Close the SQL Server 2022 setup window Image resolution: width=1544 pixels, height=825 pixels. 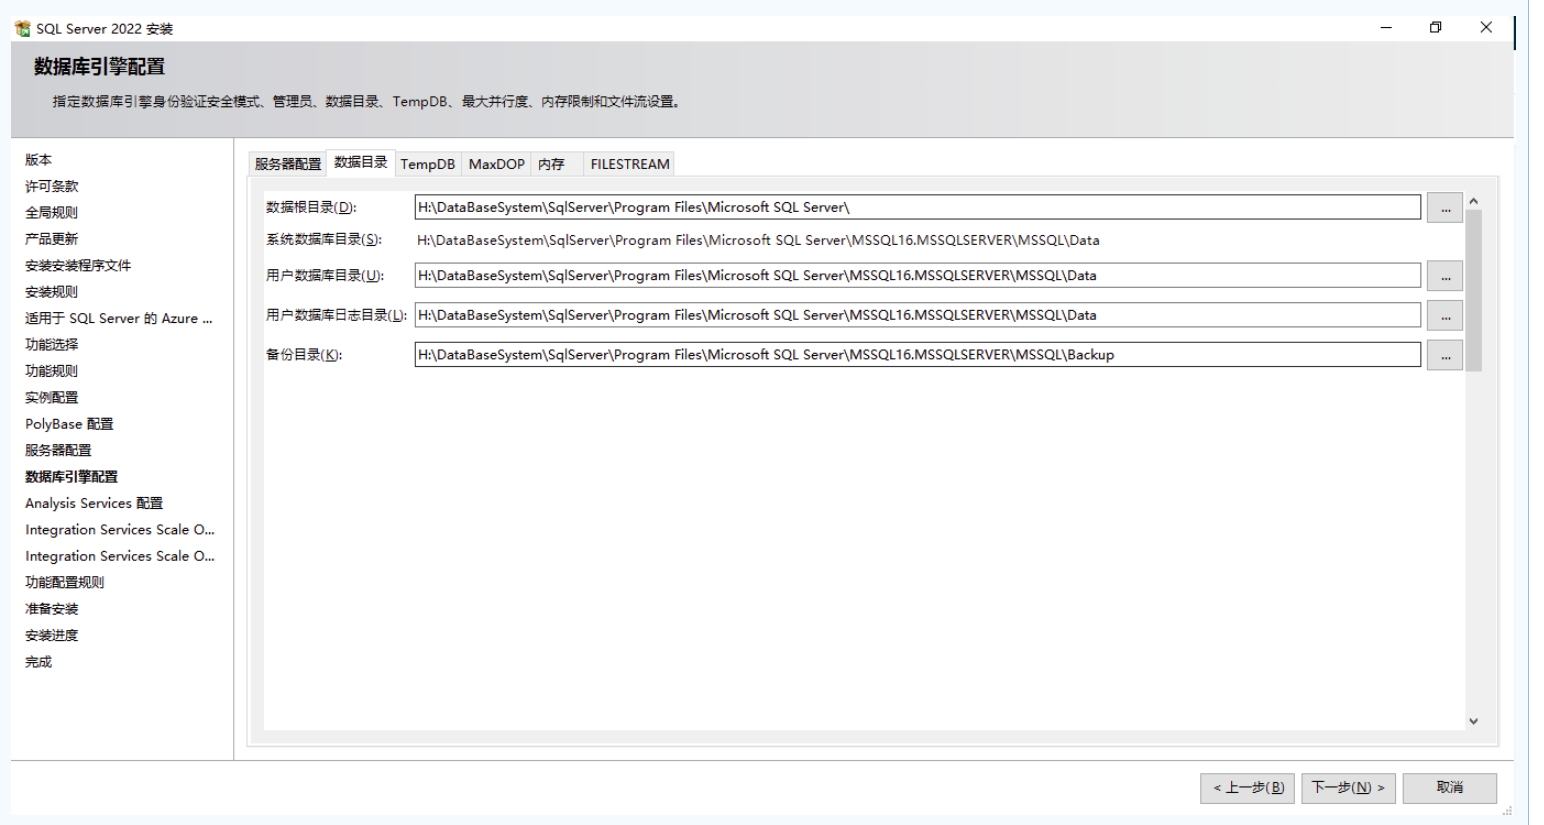[x=1486, y=28]
